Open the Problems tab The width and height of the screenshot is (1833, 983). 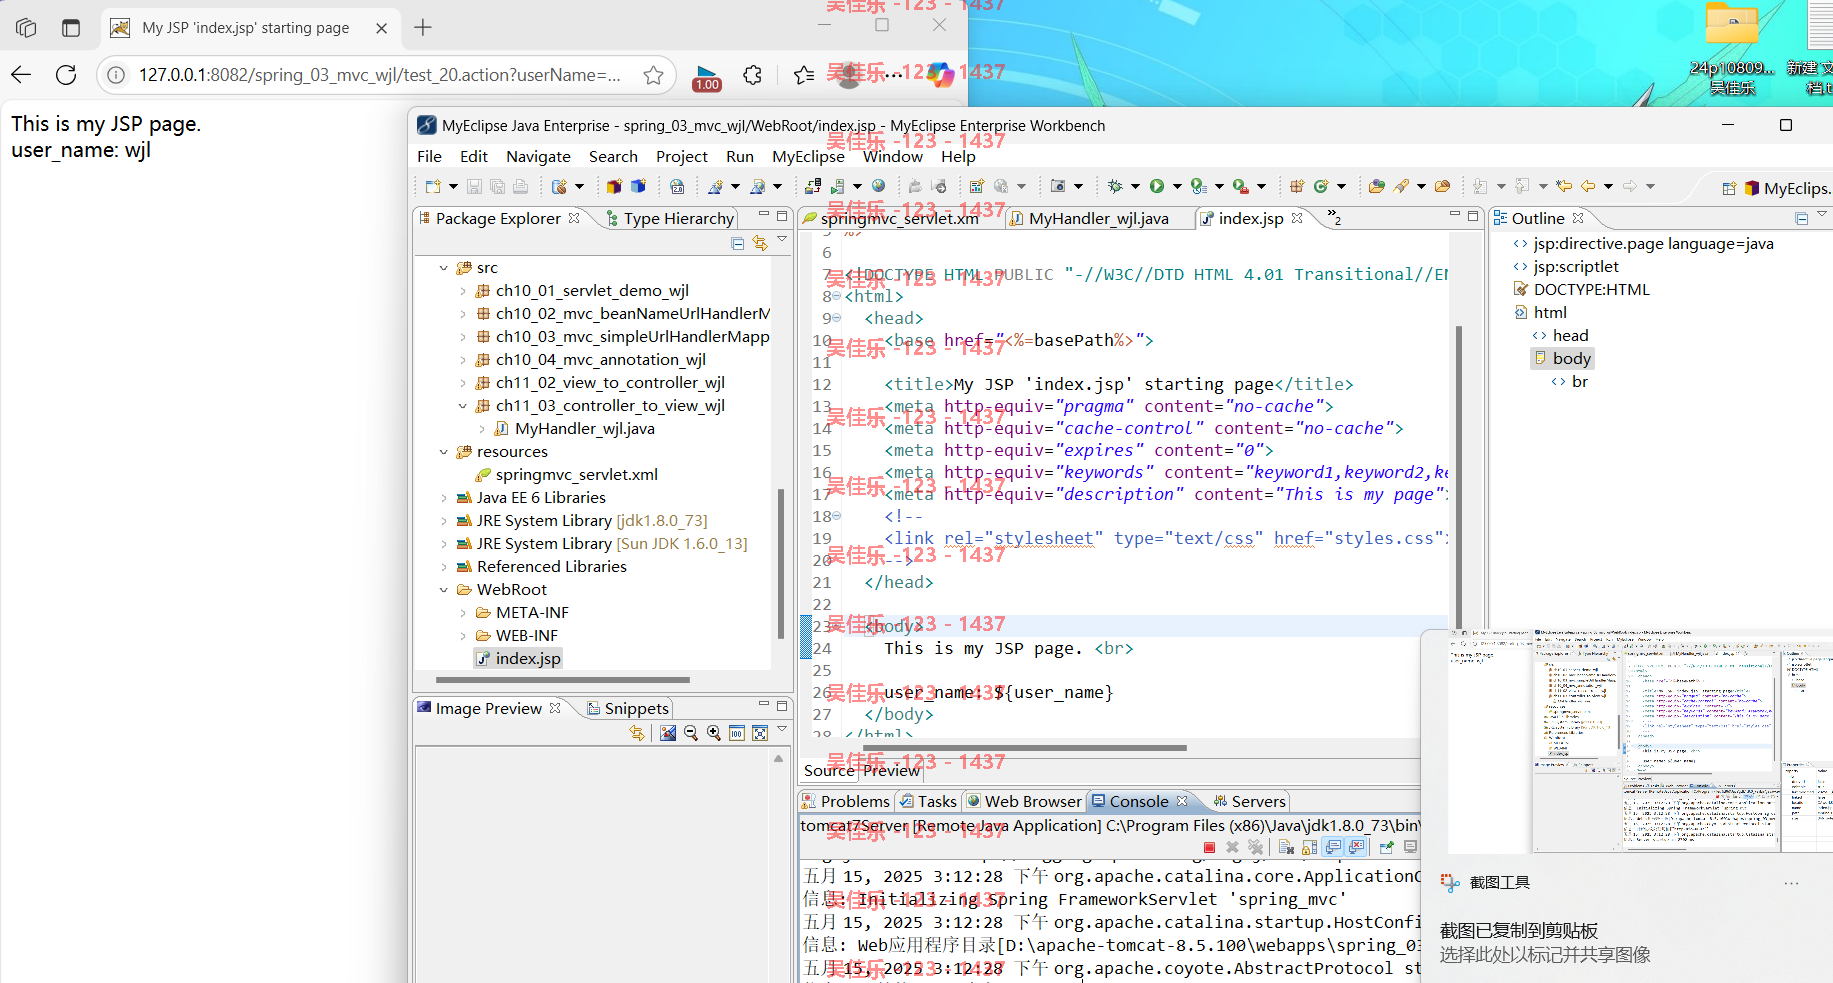coord(846,801)
